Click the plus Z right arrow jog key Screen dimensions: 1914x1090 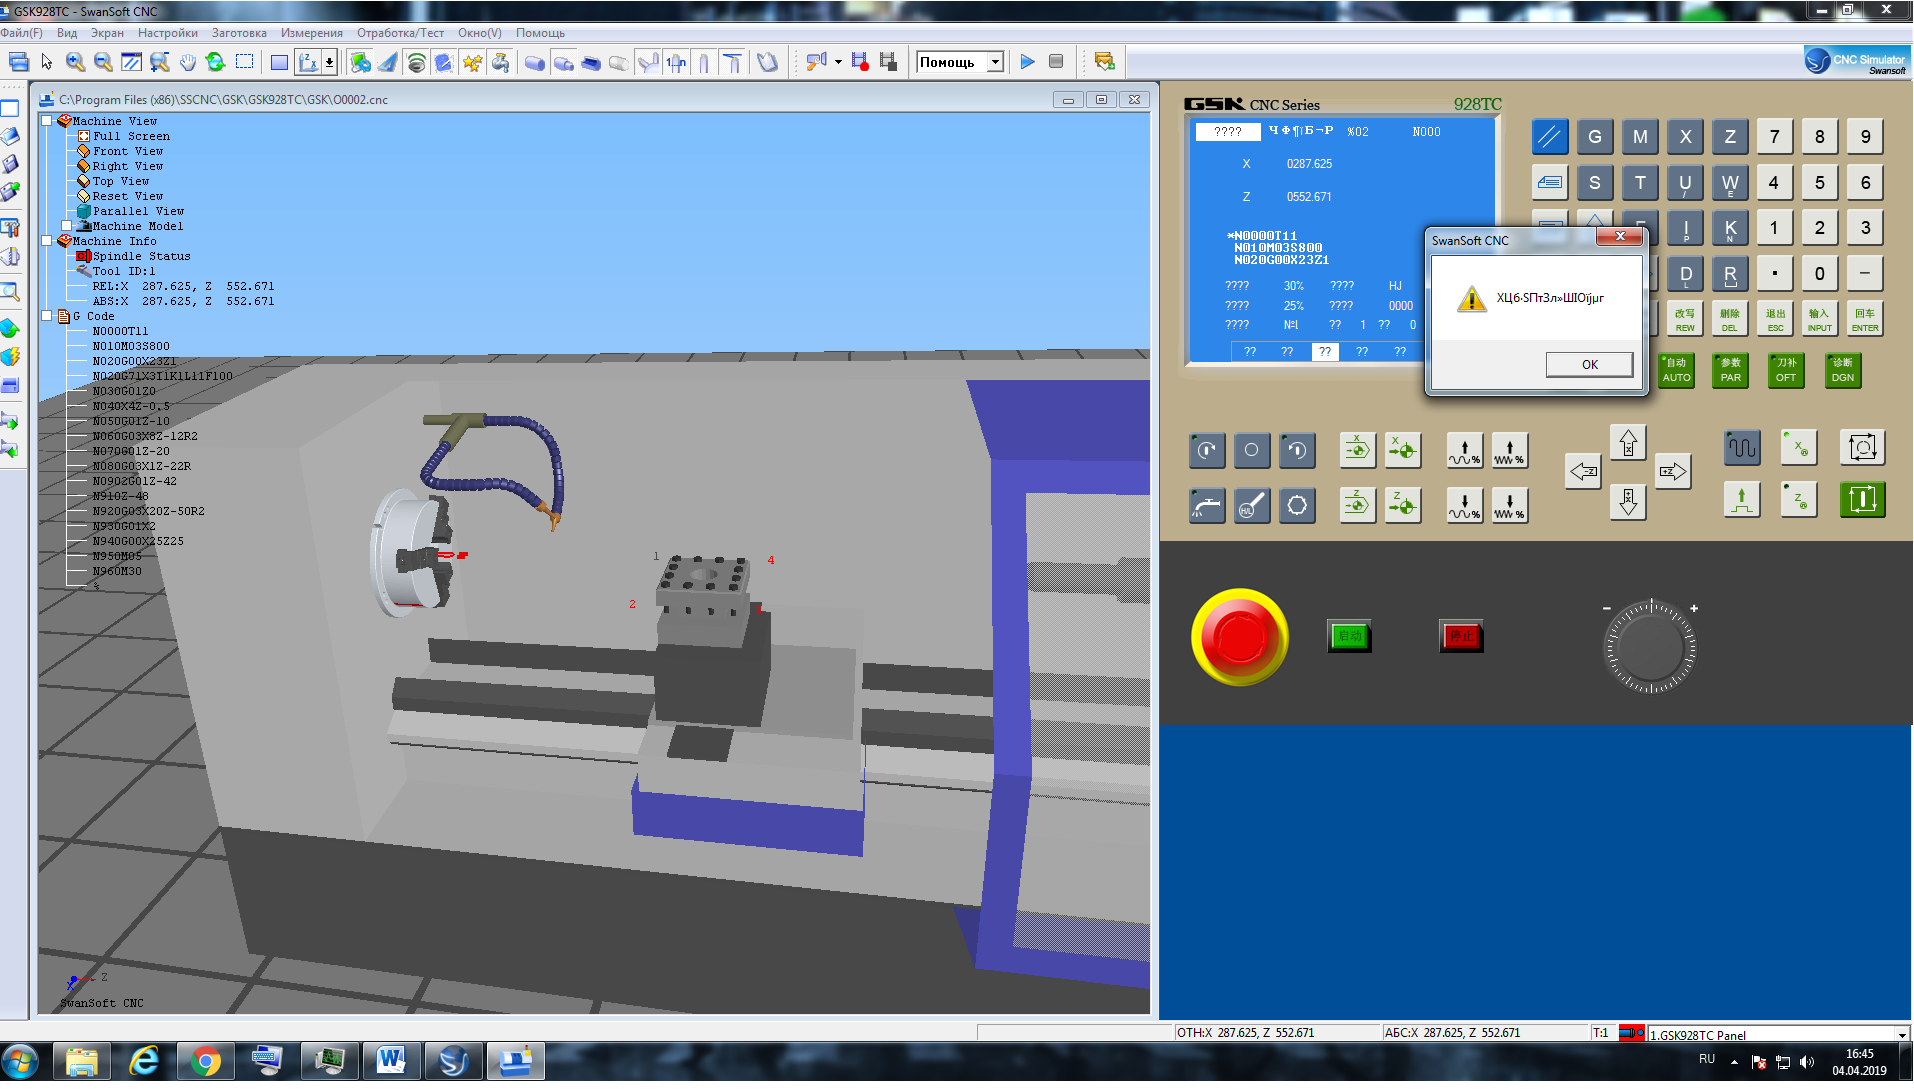1673,471
